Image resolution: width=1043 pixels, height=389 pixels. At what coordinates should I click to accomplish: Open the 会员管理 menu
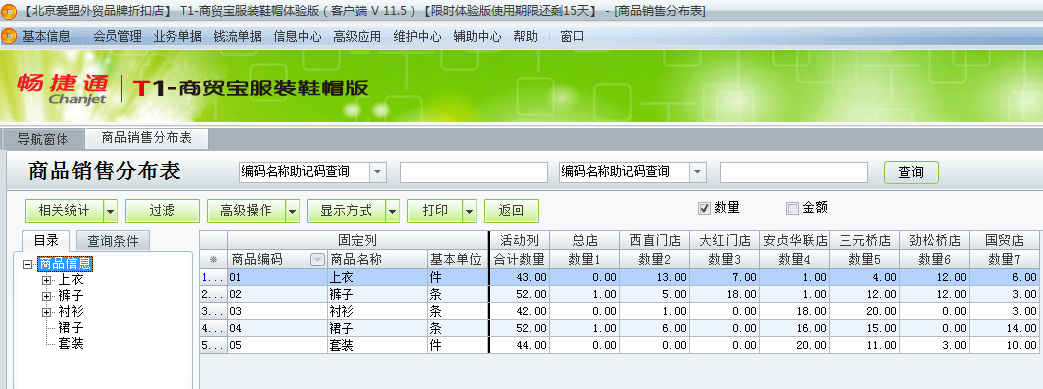coord(117,37)
